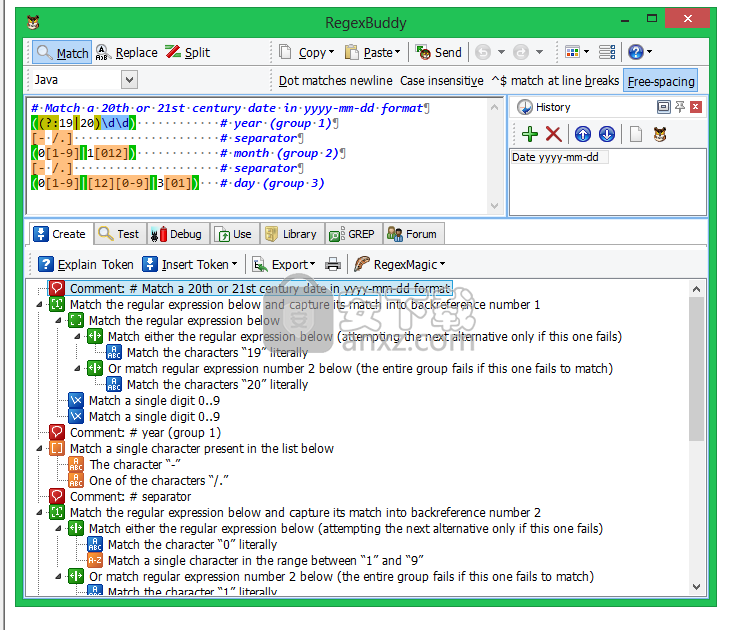Click the green plus icon in History

(529, 134)
